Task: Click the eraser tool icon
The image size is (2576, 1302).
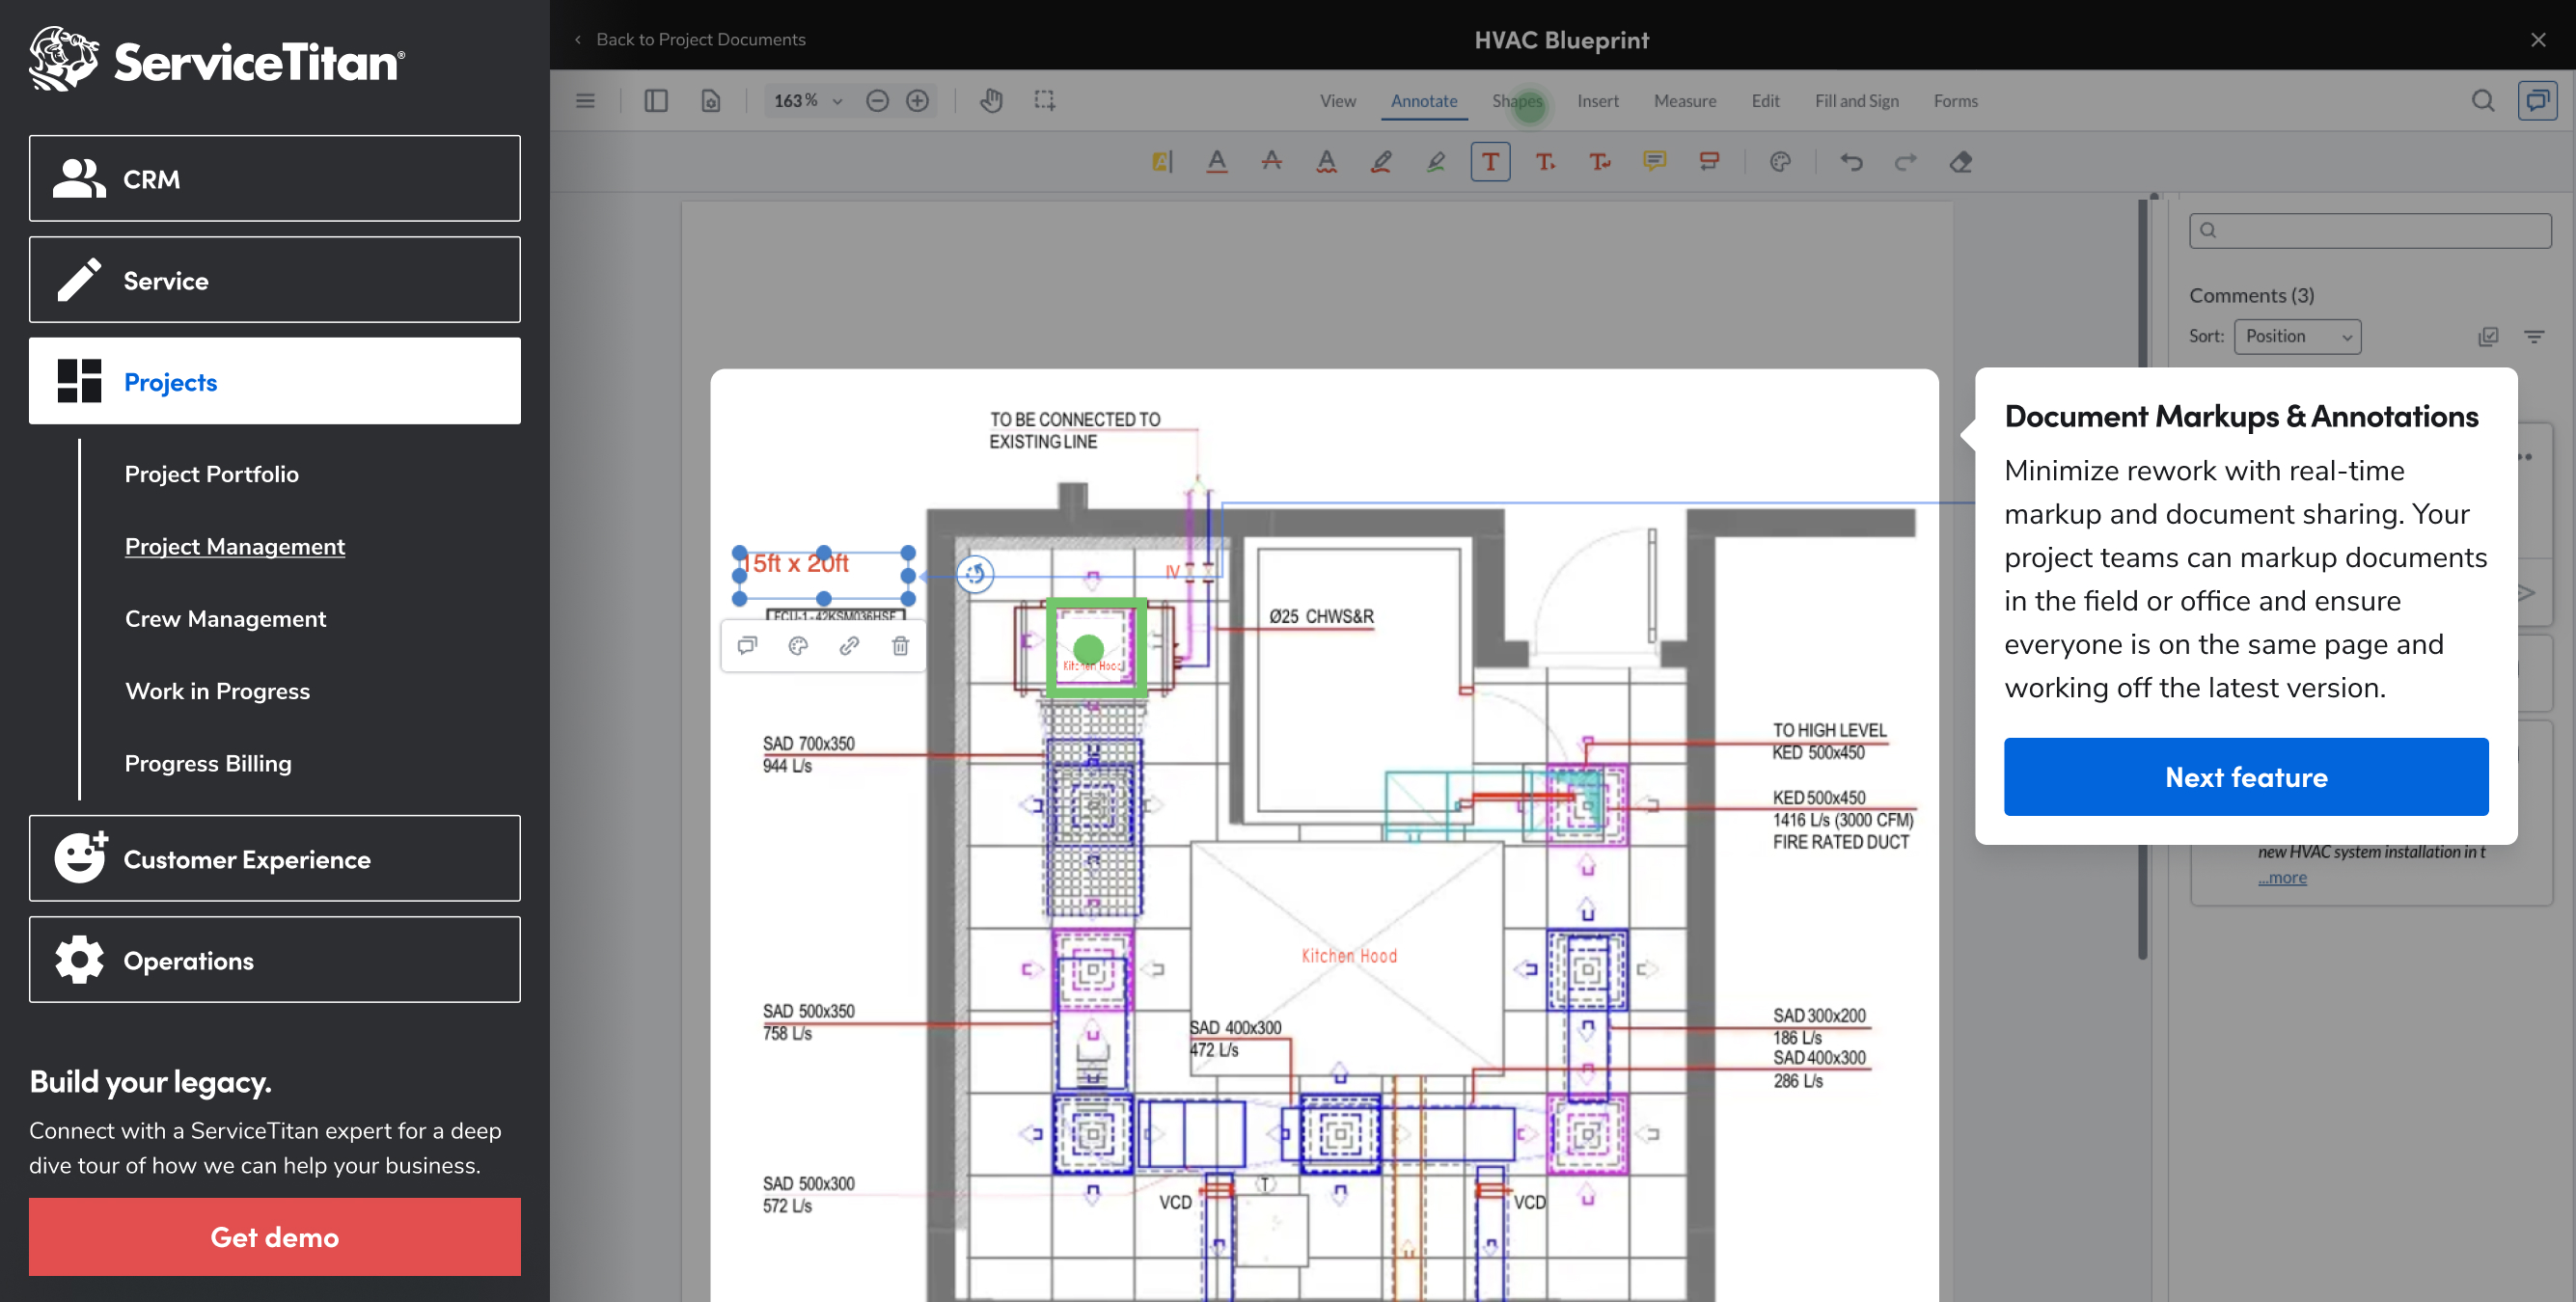Action: click(x=1960, y=162)
